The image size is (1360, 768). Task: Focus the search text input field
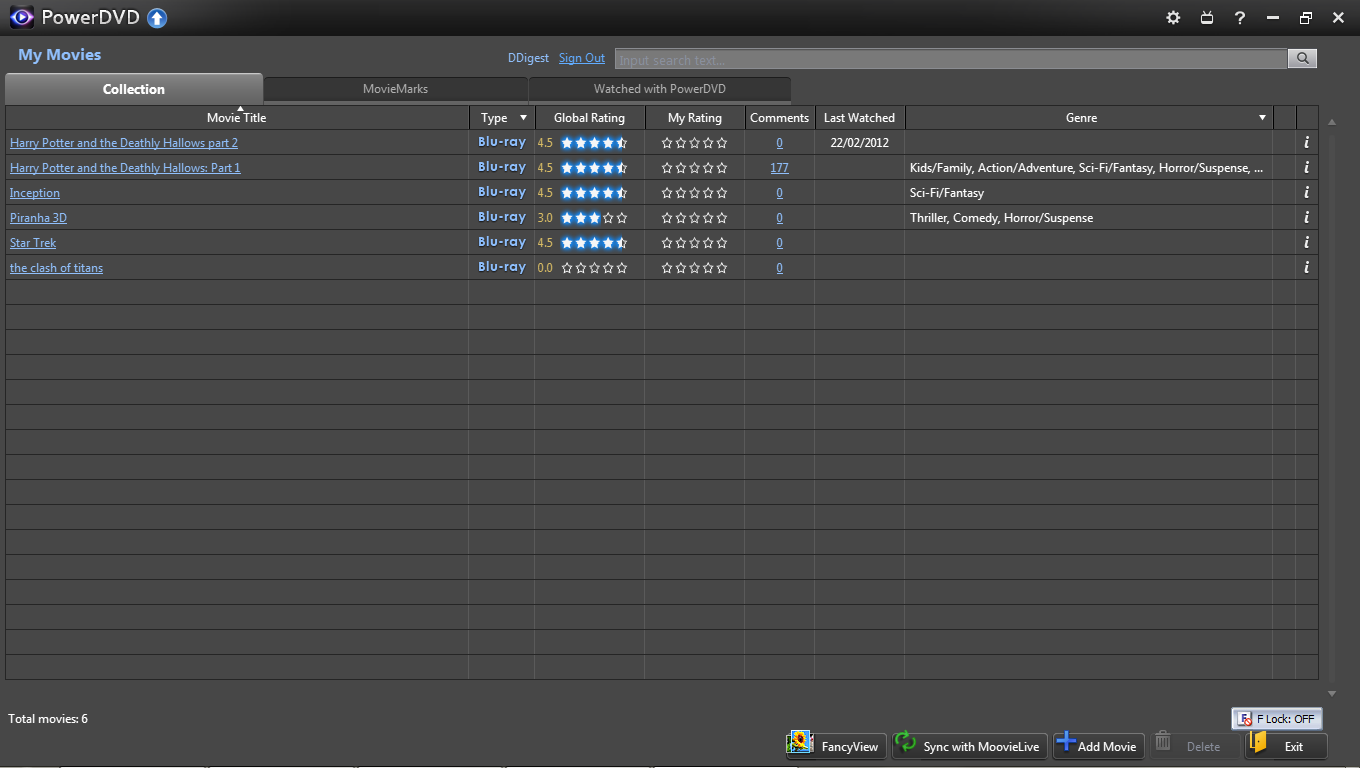[950, 60]
